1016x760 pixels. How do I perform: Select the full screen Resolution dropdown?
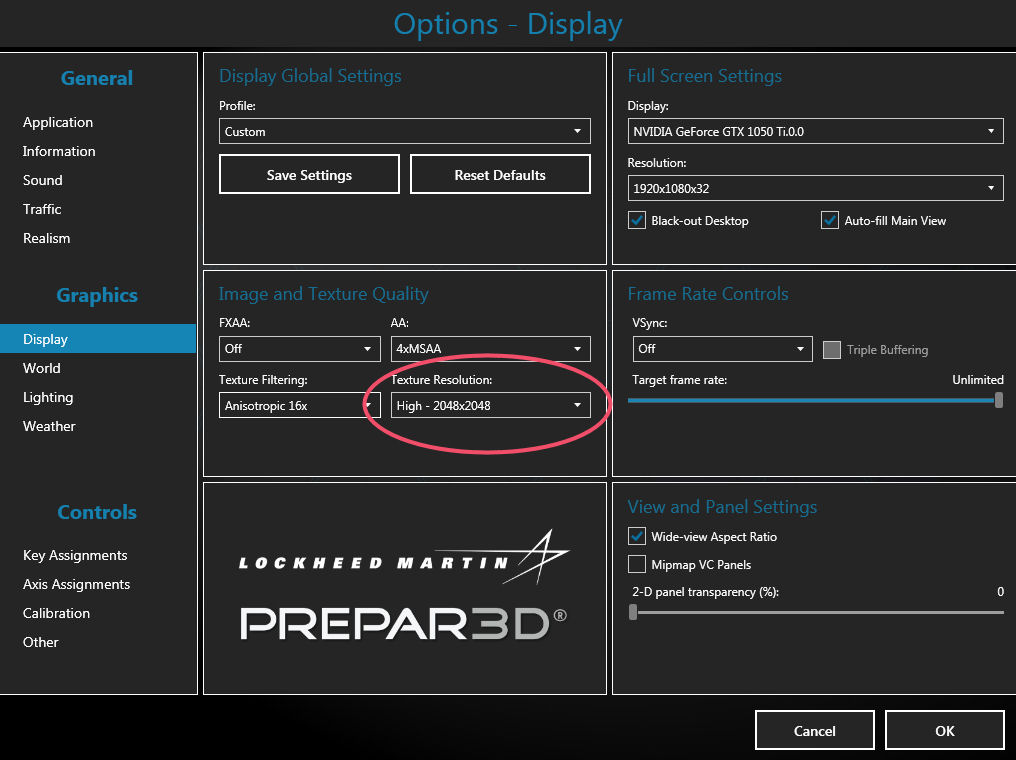pyautogui.click(x=815, y=188)
